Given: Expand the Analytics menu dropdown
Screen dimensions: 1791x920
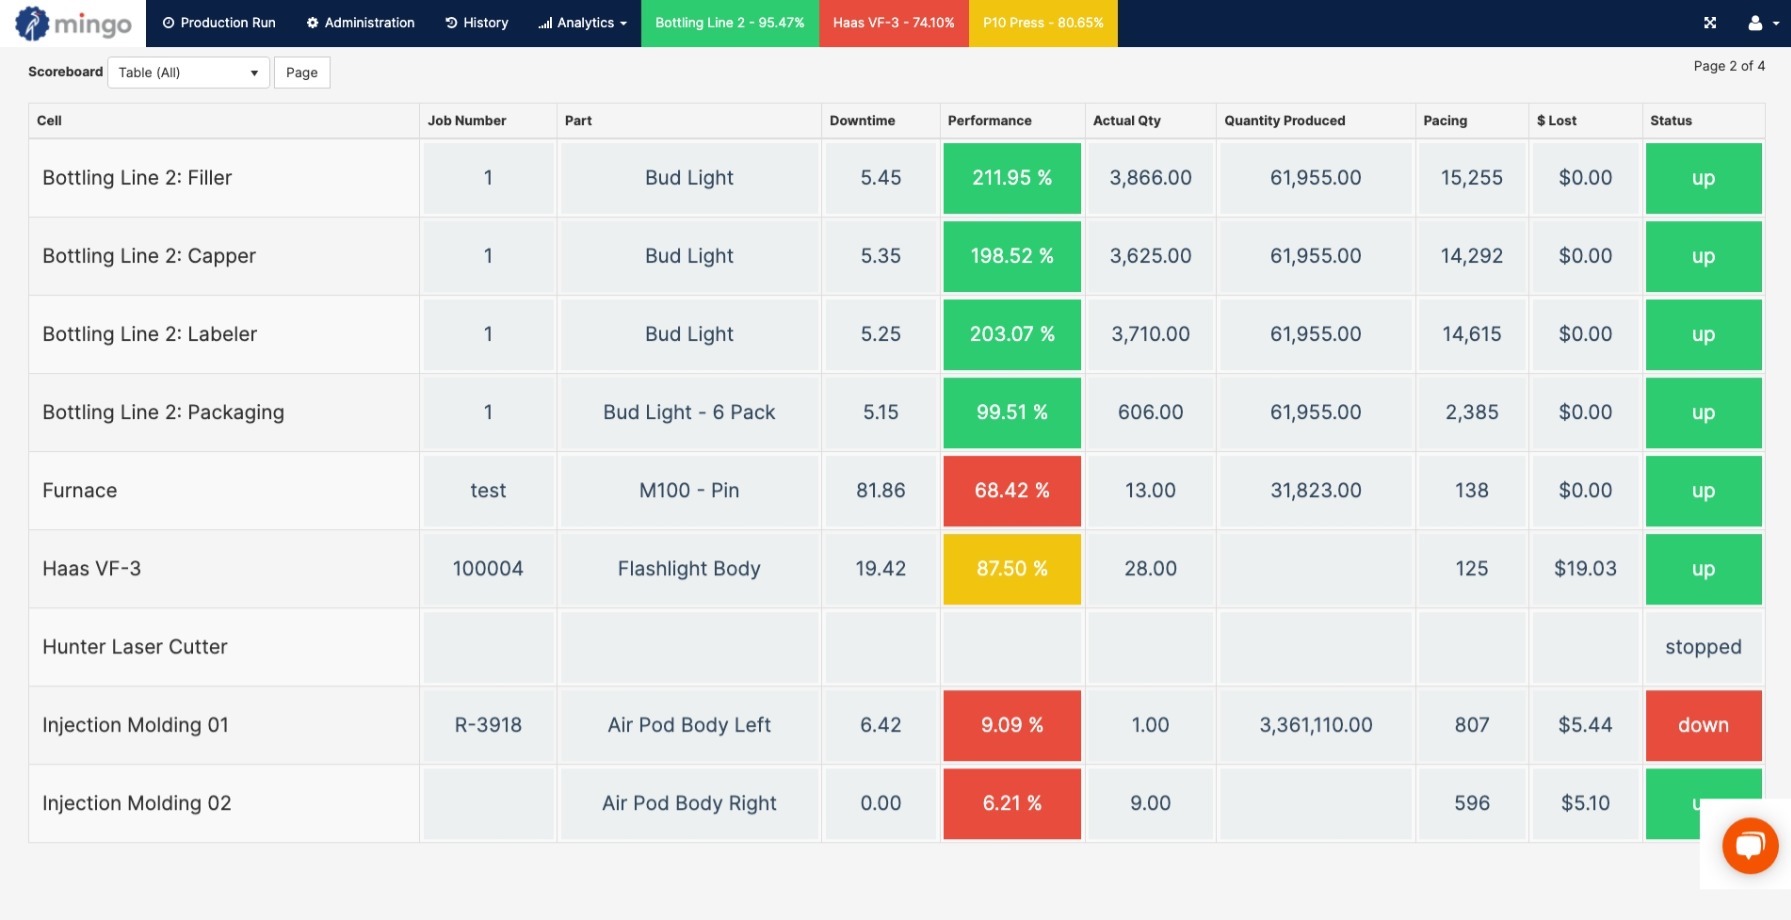Looking at the screenshot, I should pyautogui.click(x=625, y=22).
